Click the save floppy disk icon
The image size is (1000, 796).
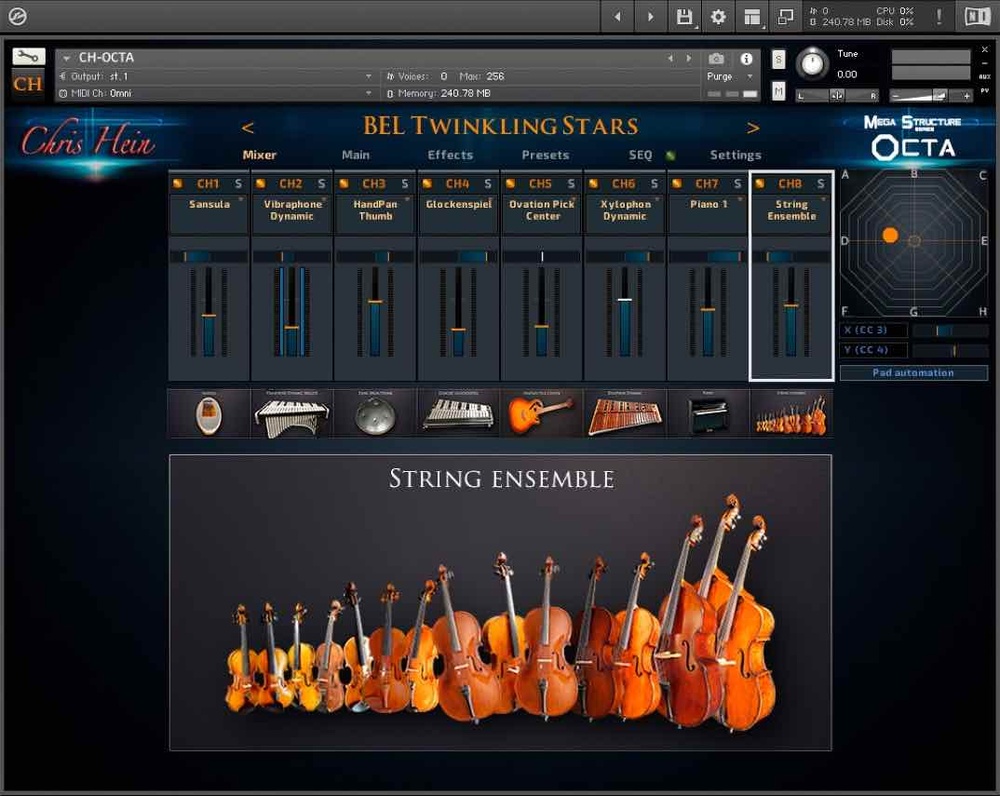point(684,17)
